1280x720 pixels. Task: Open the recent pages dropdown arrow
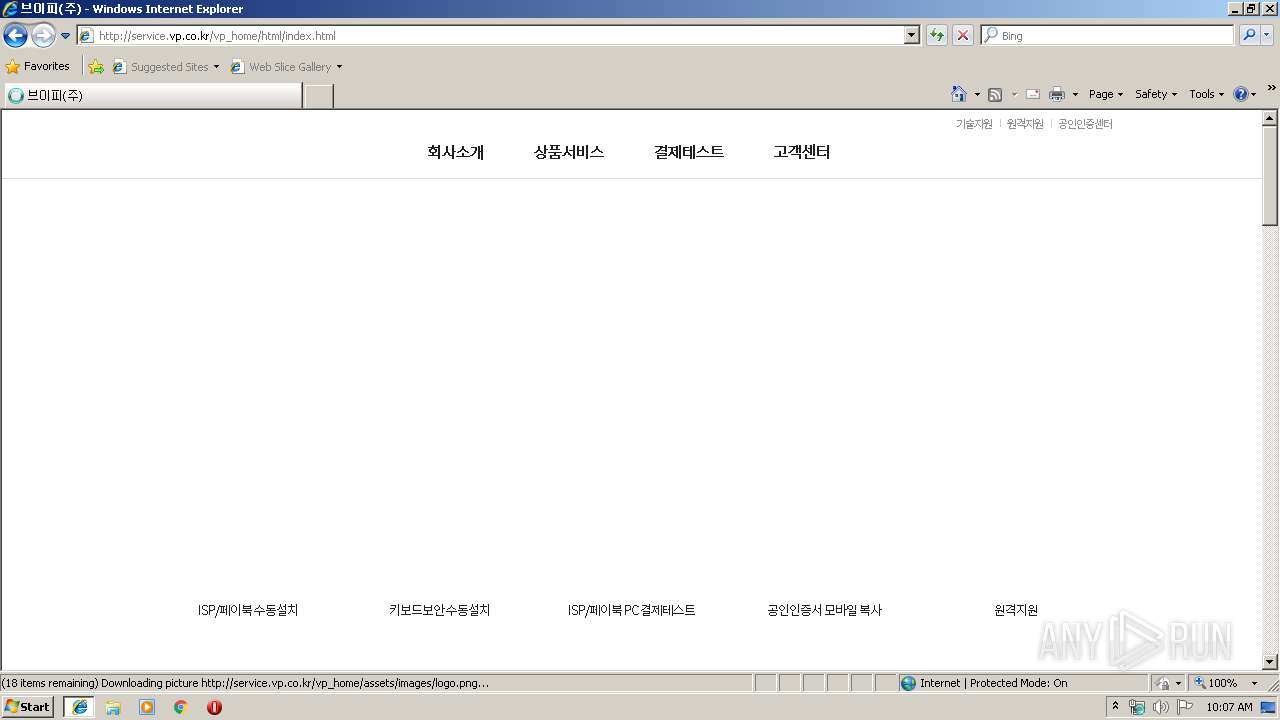(66, 36)
